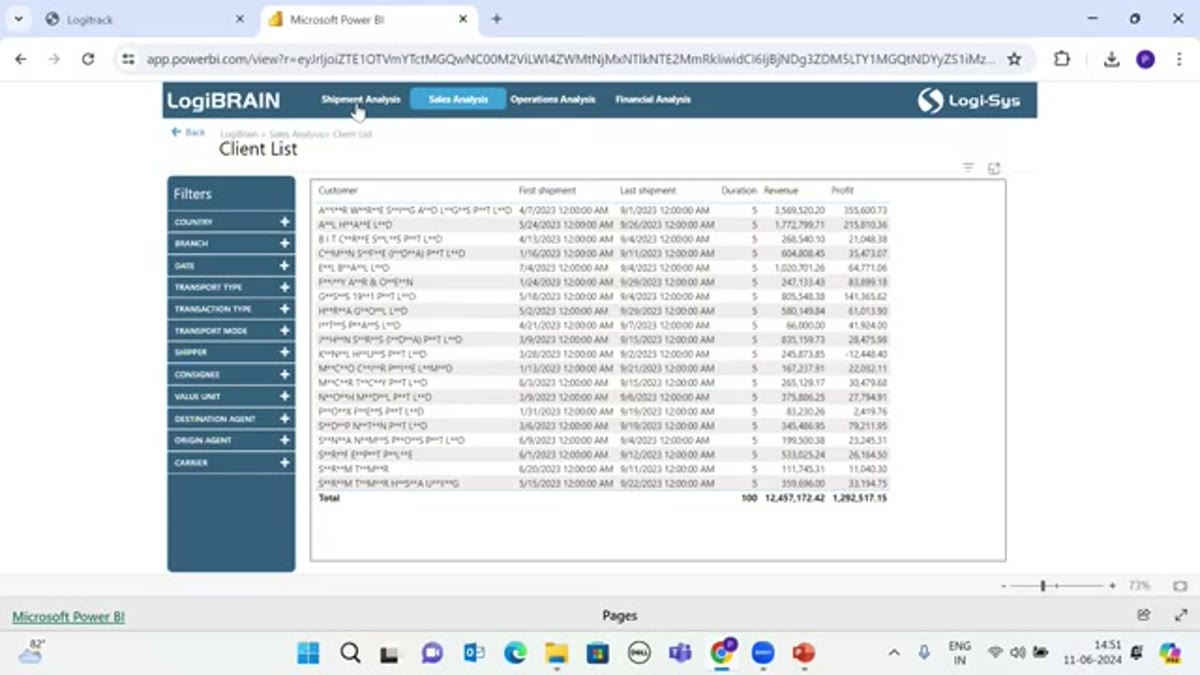
Task: Zoom in with the plus button
Action: (x=1112, y=586)
